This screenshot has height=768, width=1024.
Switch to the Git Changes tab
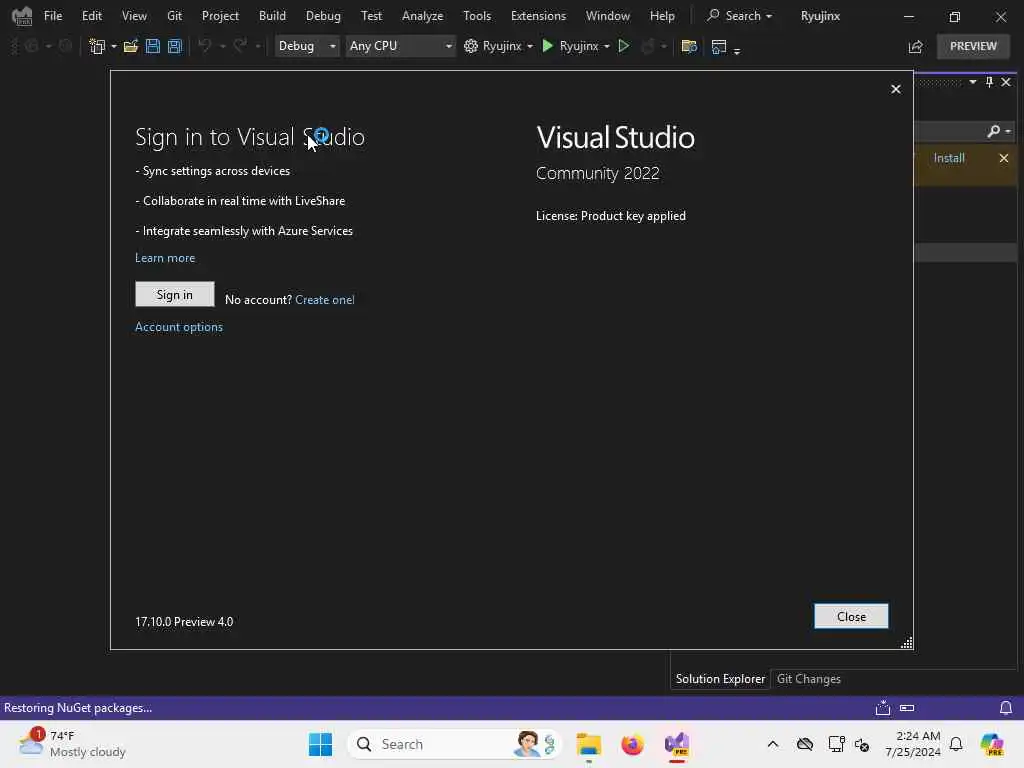tap(808, 679)
